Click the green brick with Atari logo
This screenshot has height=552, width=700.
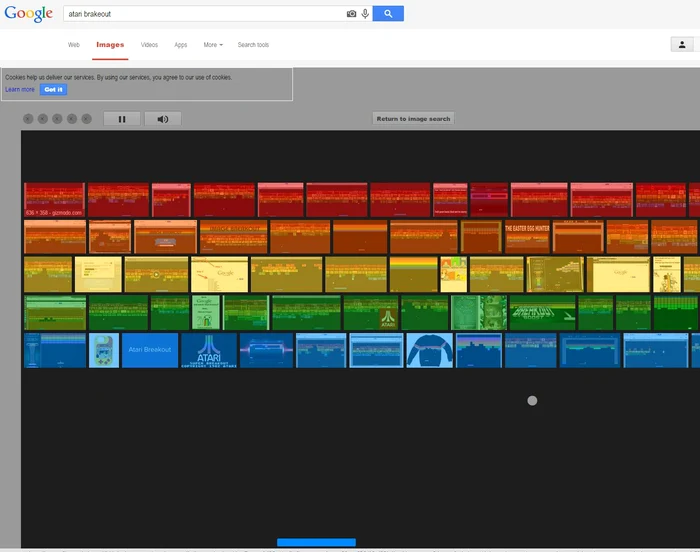click(371, 312)
